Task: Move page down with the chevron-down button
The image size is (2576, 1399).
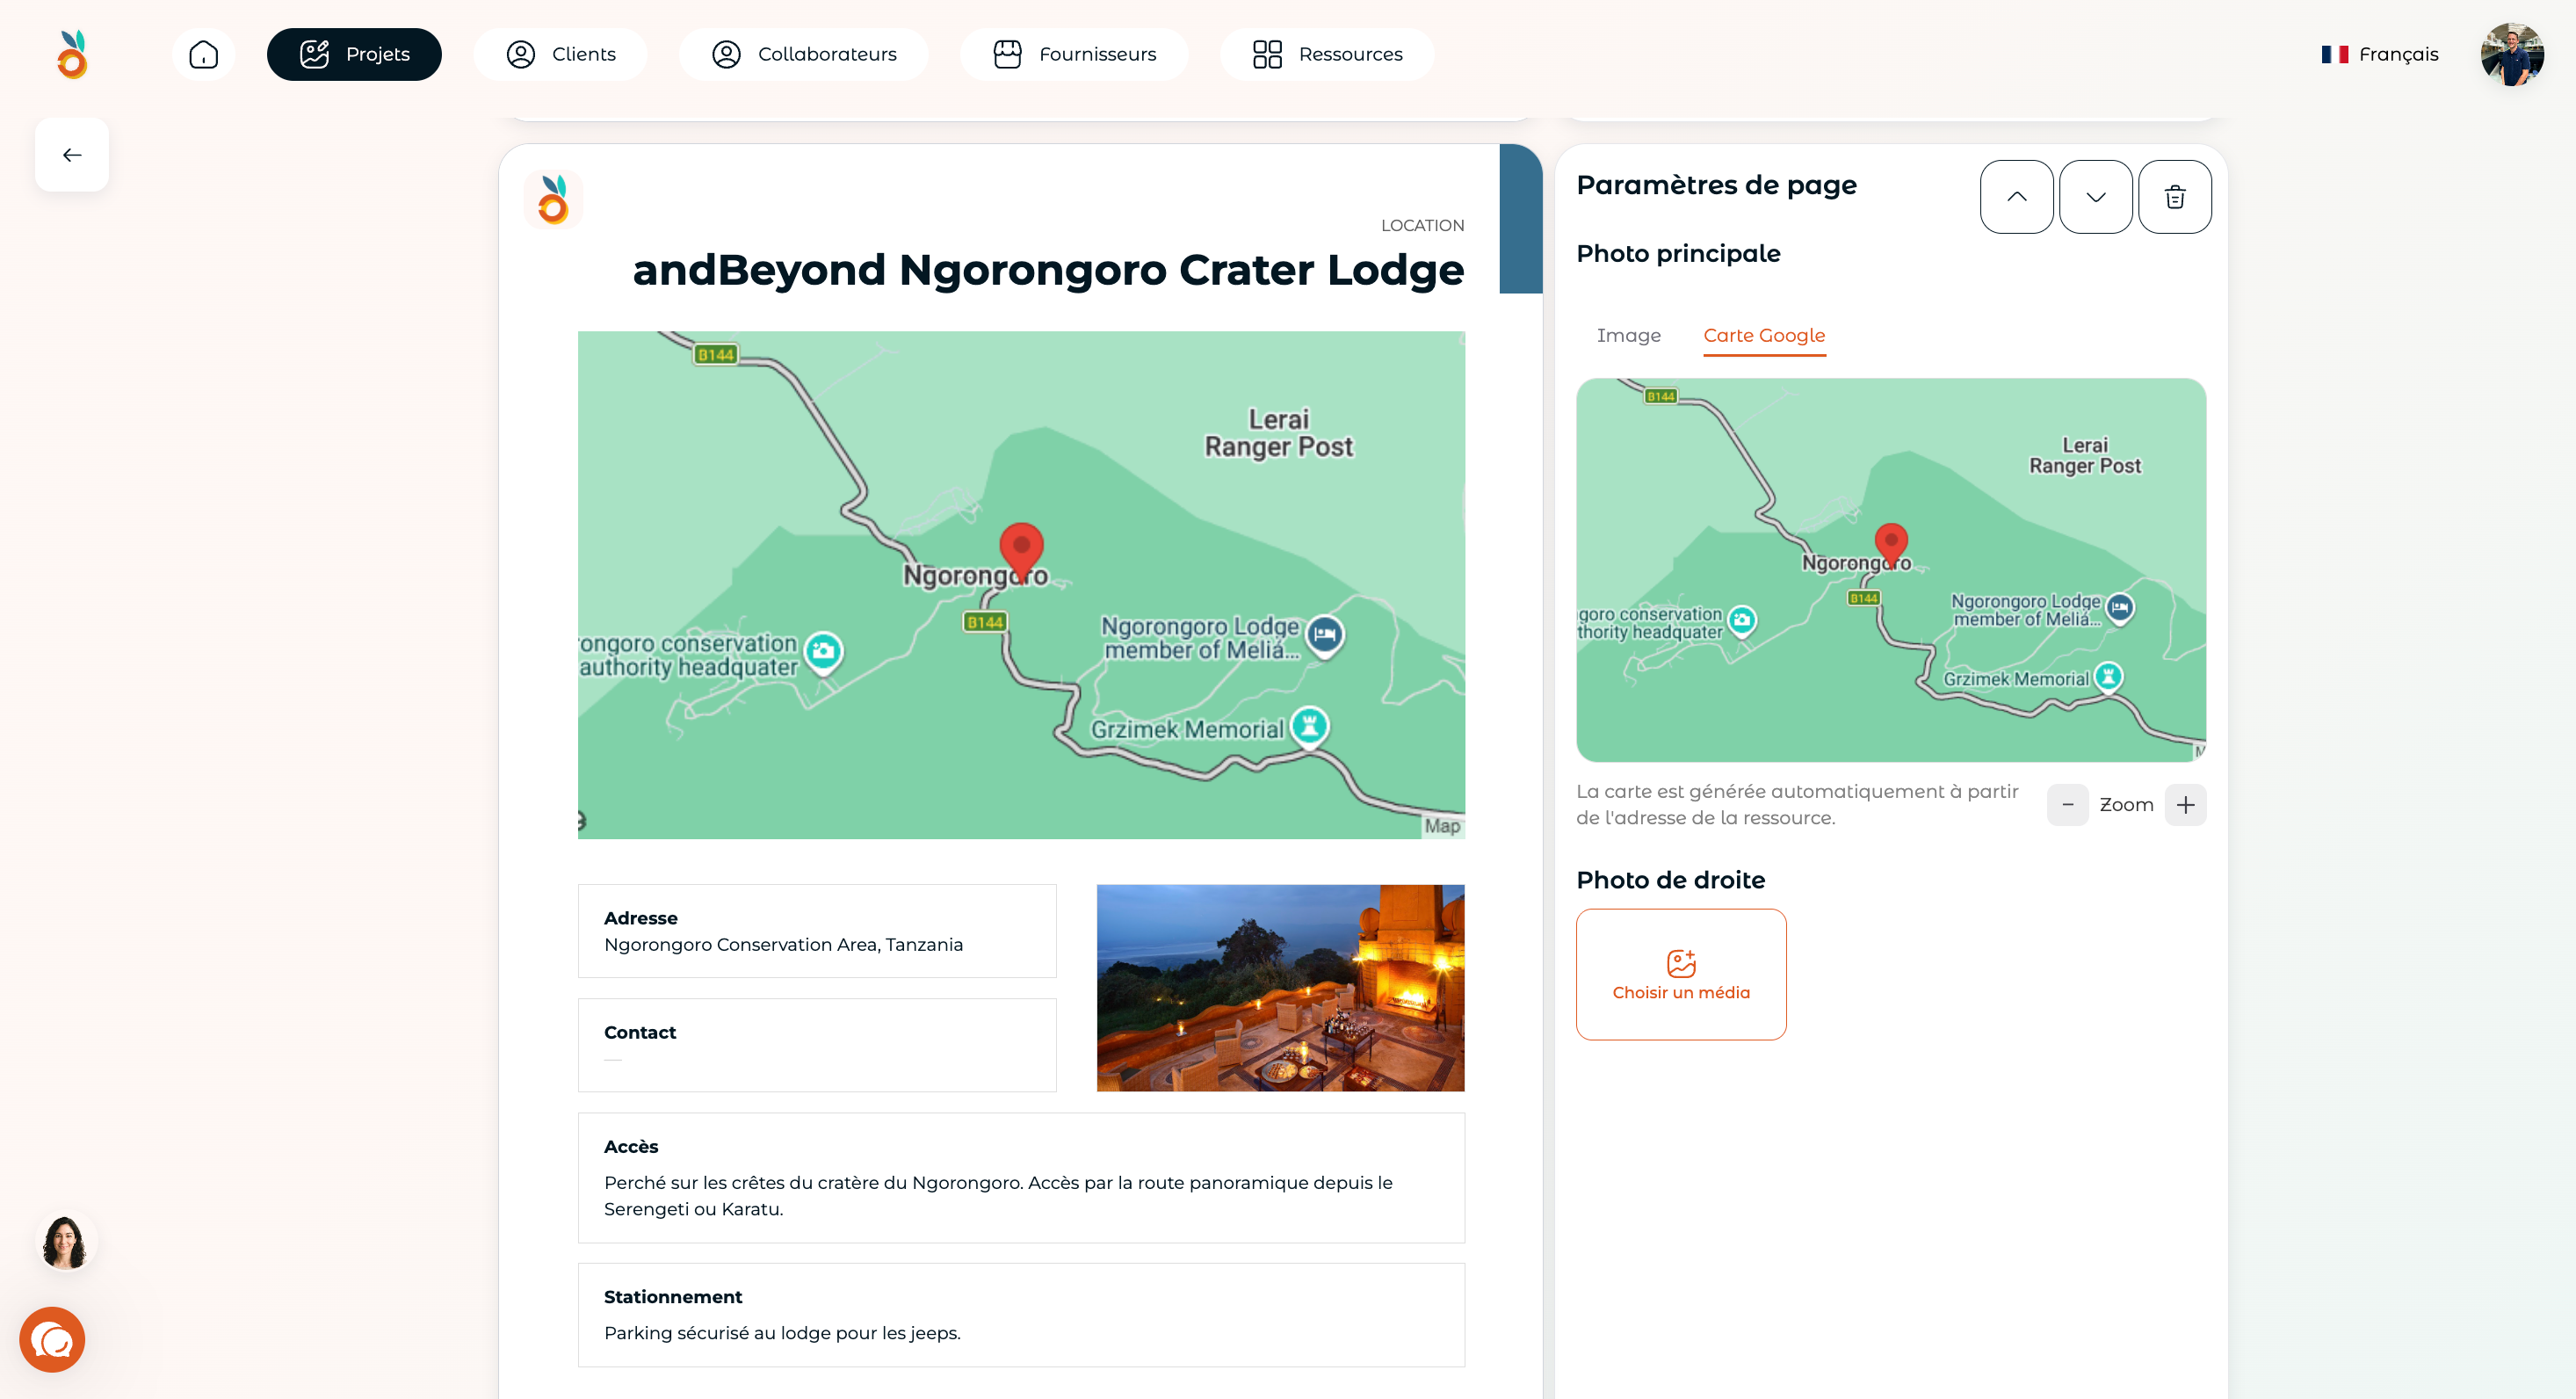Action: pyautogui.click(x=2096, y=197)
